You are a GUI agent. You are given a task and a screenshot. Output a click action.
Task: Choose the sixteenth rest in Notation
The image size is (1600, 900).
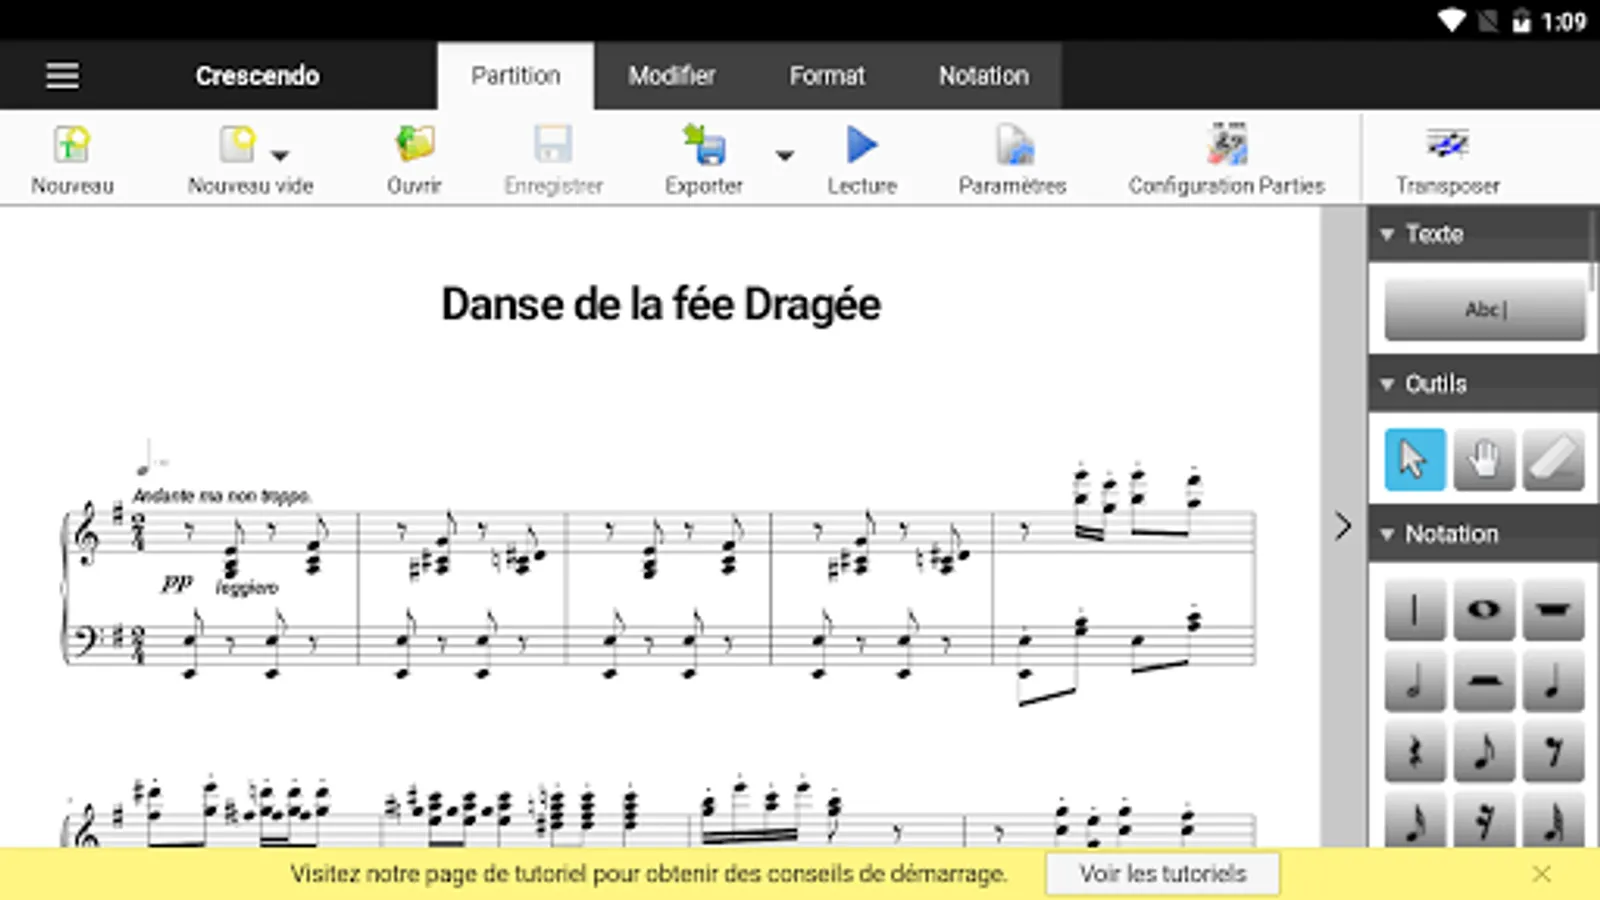(1484, 821)
